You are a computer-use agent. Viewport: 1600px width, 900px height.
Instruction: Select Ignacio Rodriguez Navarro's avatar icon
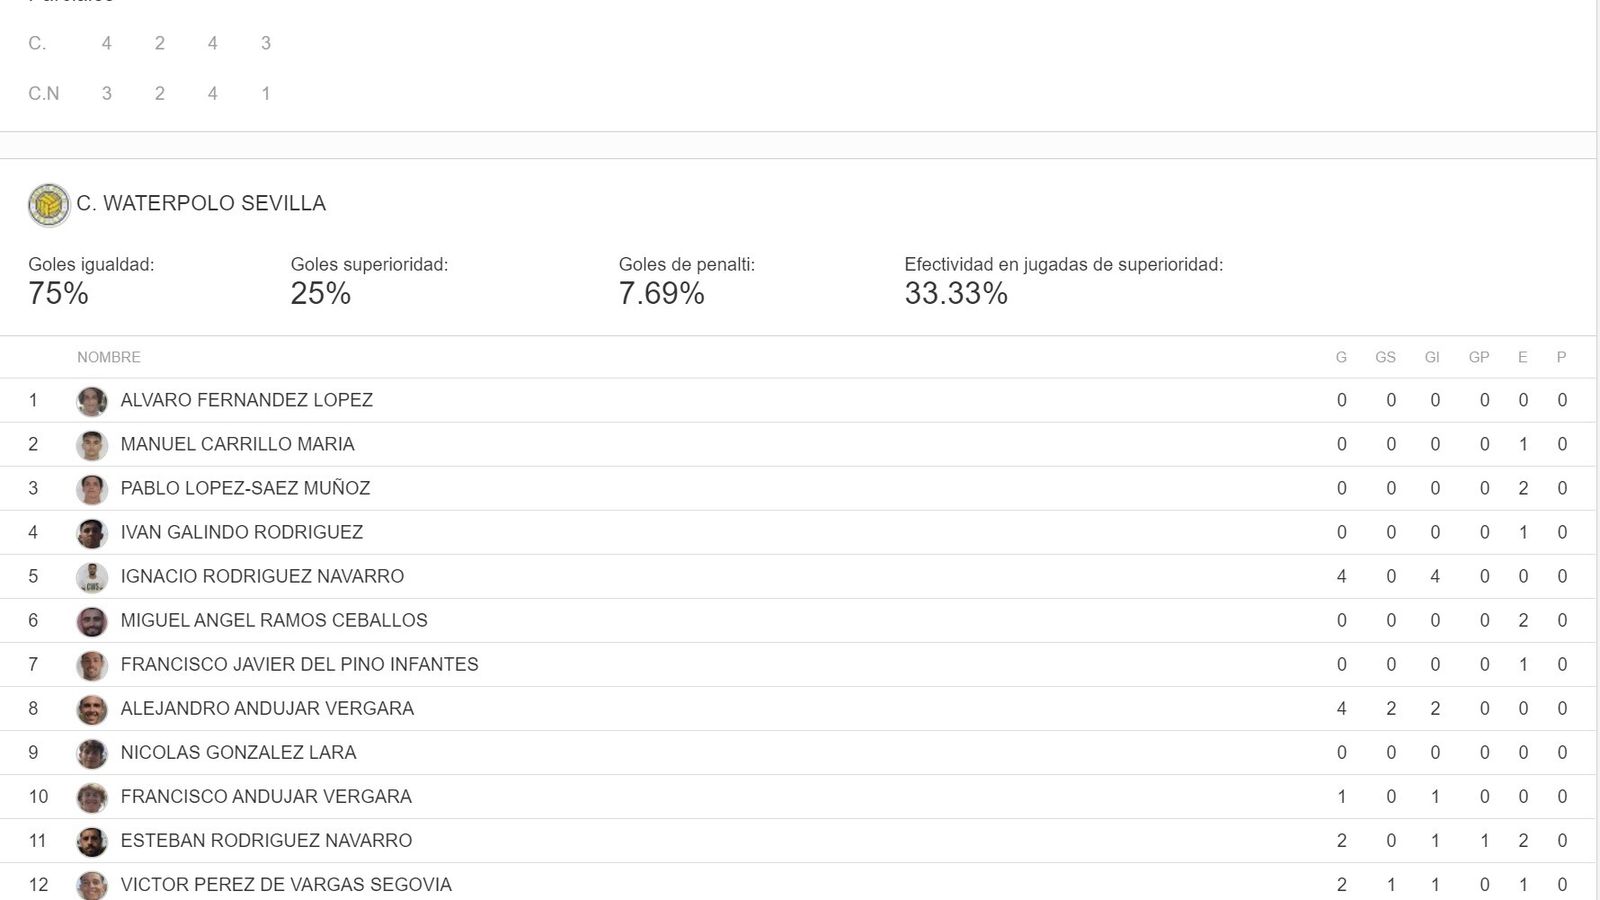[92, 577]
